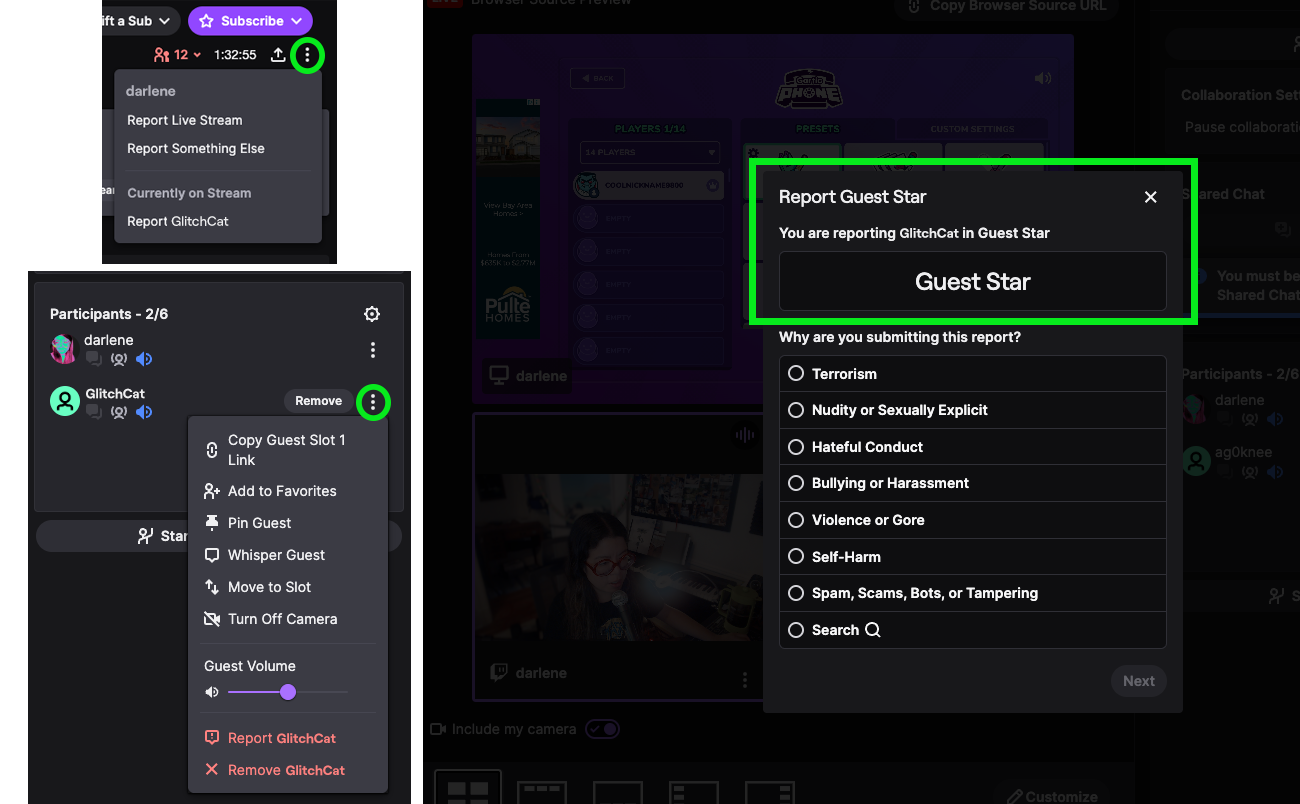Click the Remove button beside GlitchCat
The image size is (1300, 804).
click(x=318, y=401)
